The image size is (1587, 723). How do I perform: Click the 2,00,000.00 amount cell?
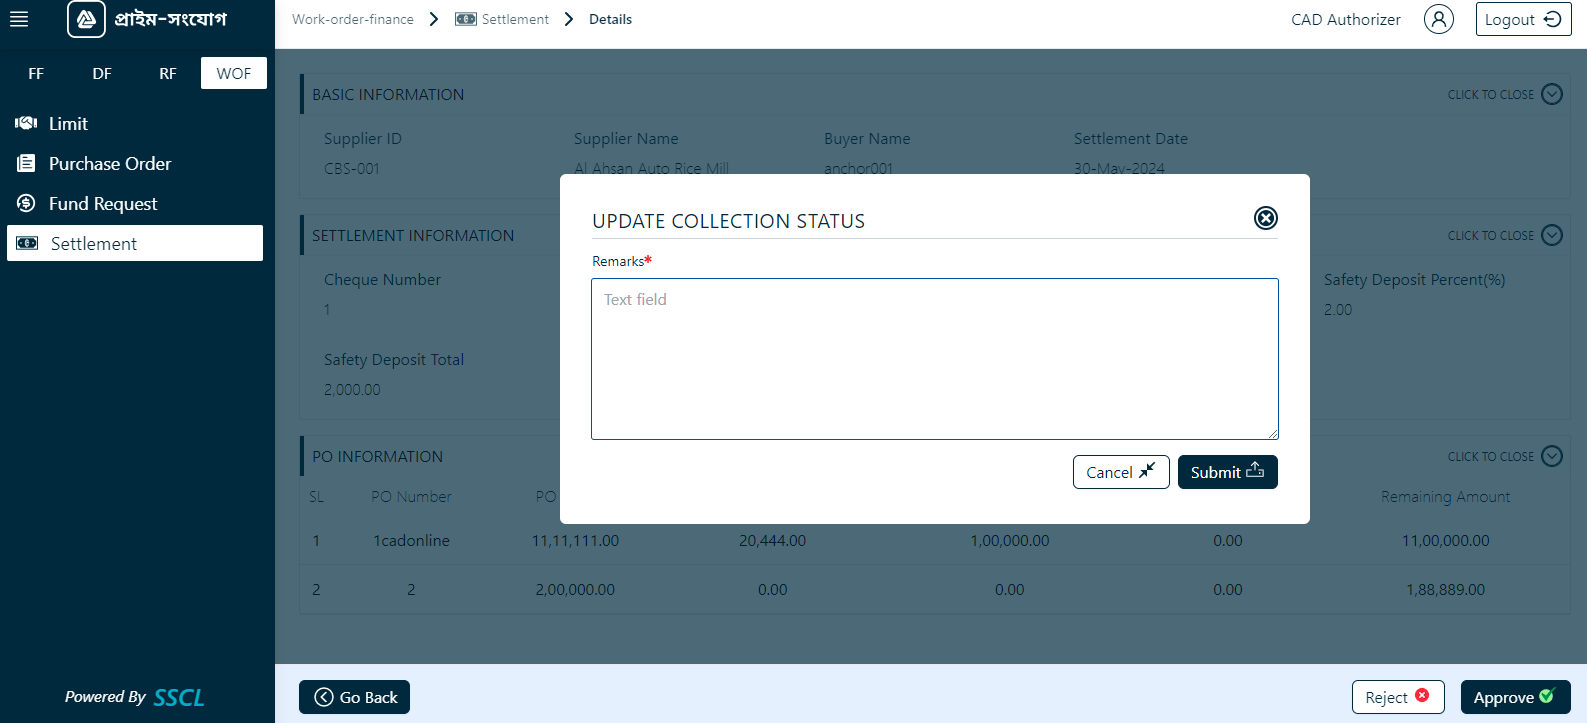pos(575,589)
